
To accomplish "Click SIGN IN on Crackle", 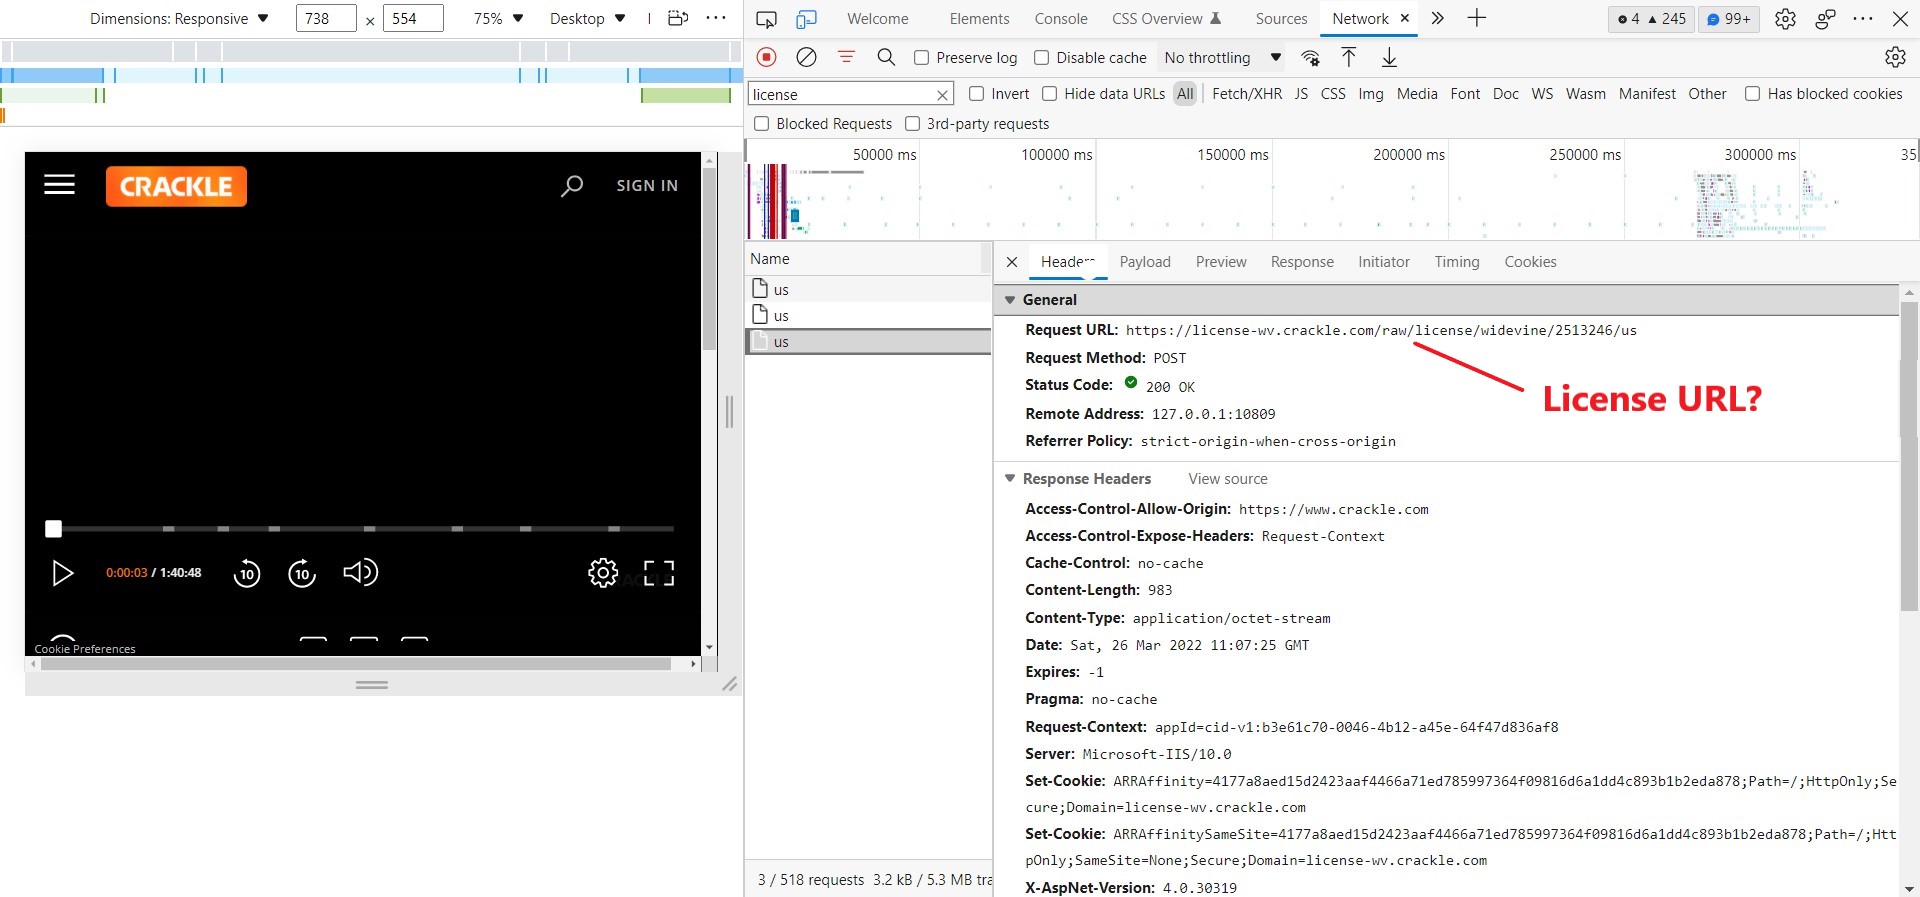I will pyautogui.click(x=647, y=186).
